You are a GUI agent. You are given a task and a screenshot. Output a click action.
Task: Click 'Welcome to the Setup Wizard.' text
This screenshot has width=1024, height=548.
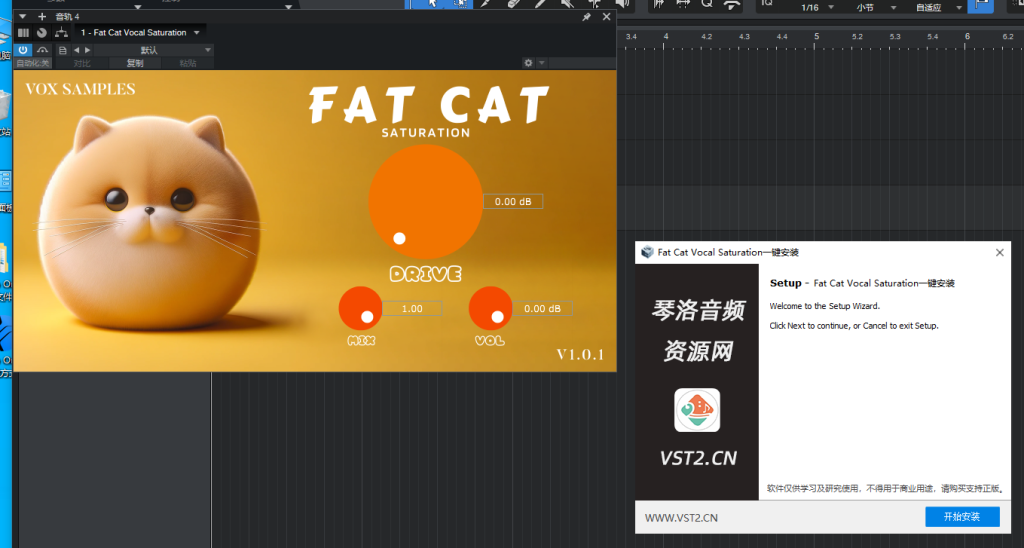[x=824, y=306]
